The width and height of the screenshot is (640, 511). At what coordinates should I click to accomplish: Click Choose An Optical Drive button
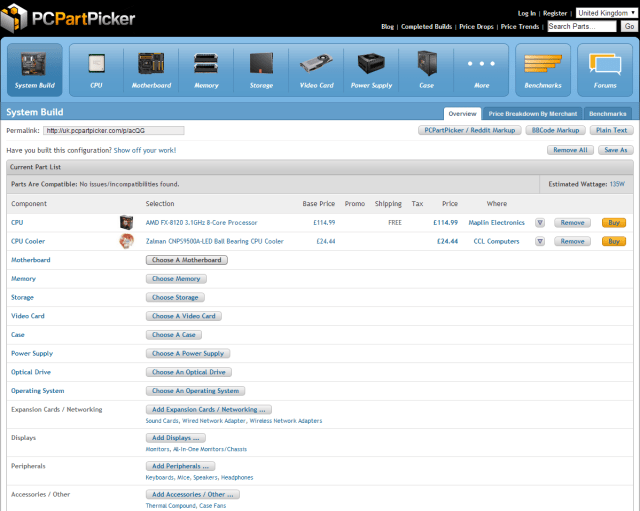point(189,372)
